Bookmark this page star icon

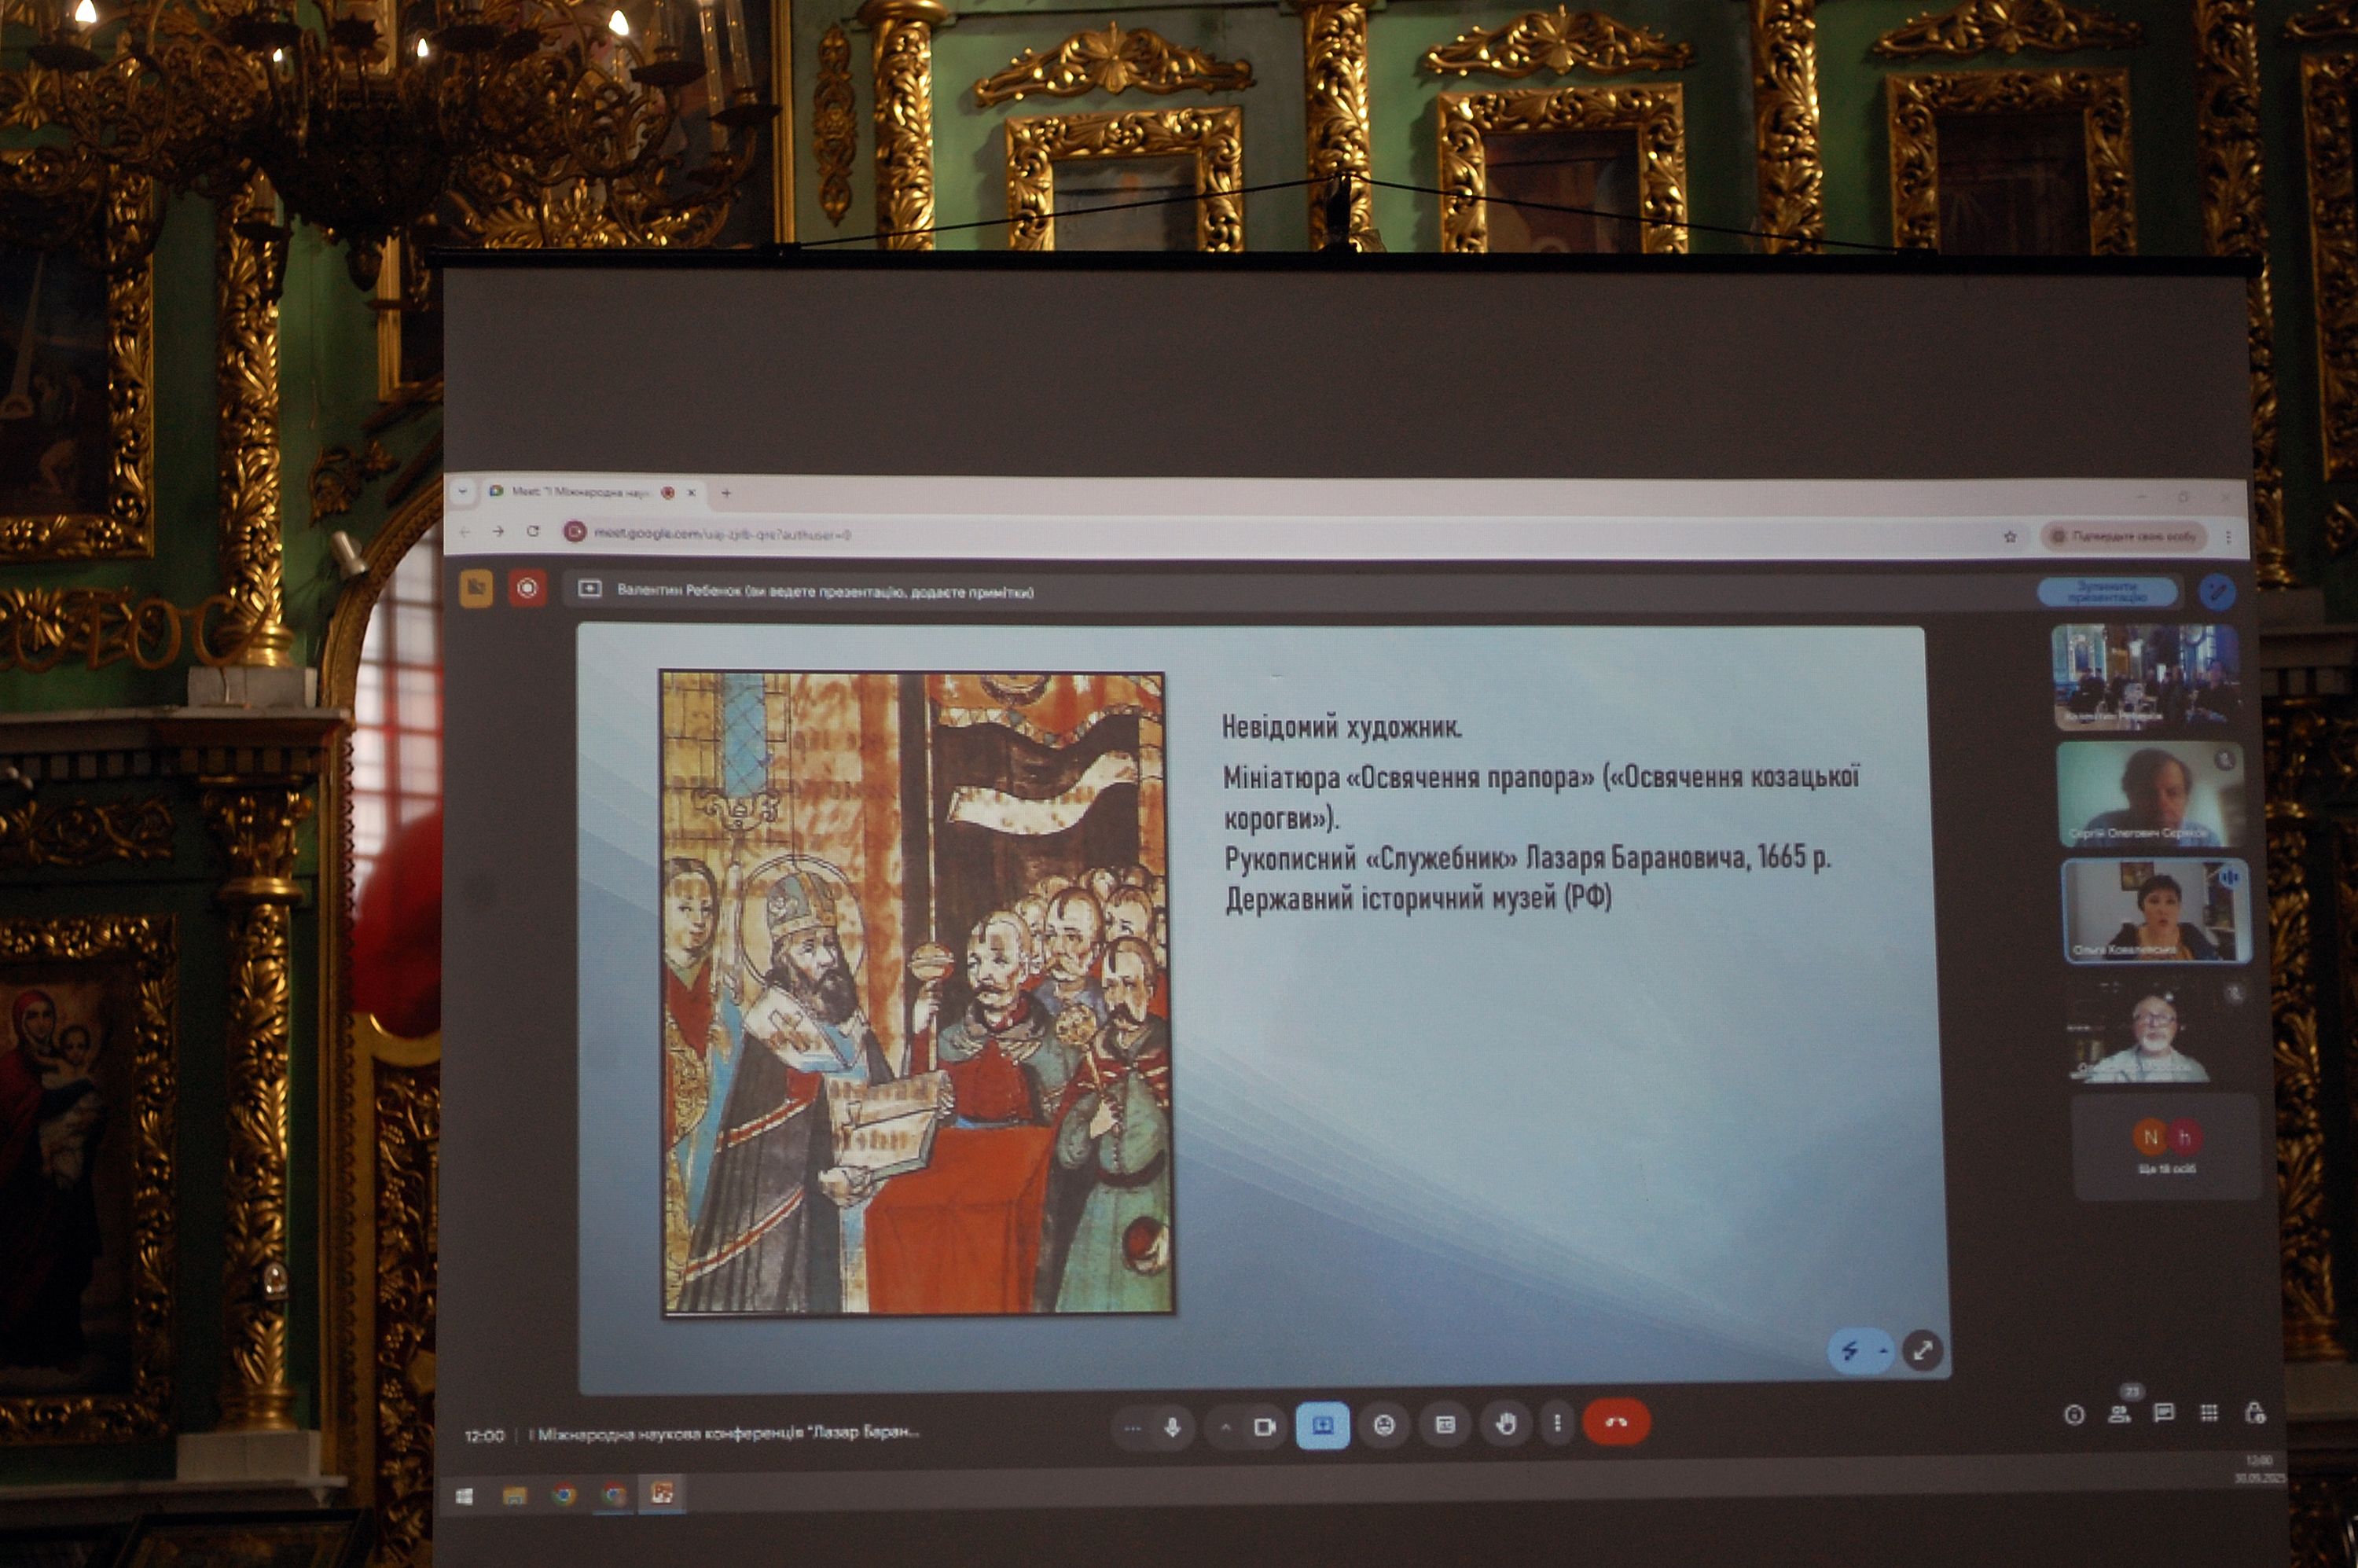point(2010,537)
